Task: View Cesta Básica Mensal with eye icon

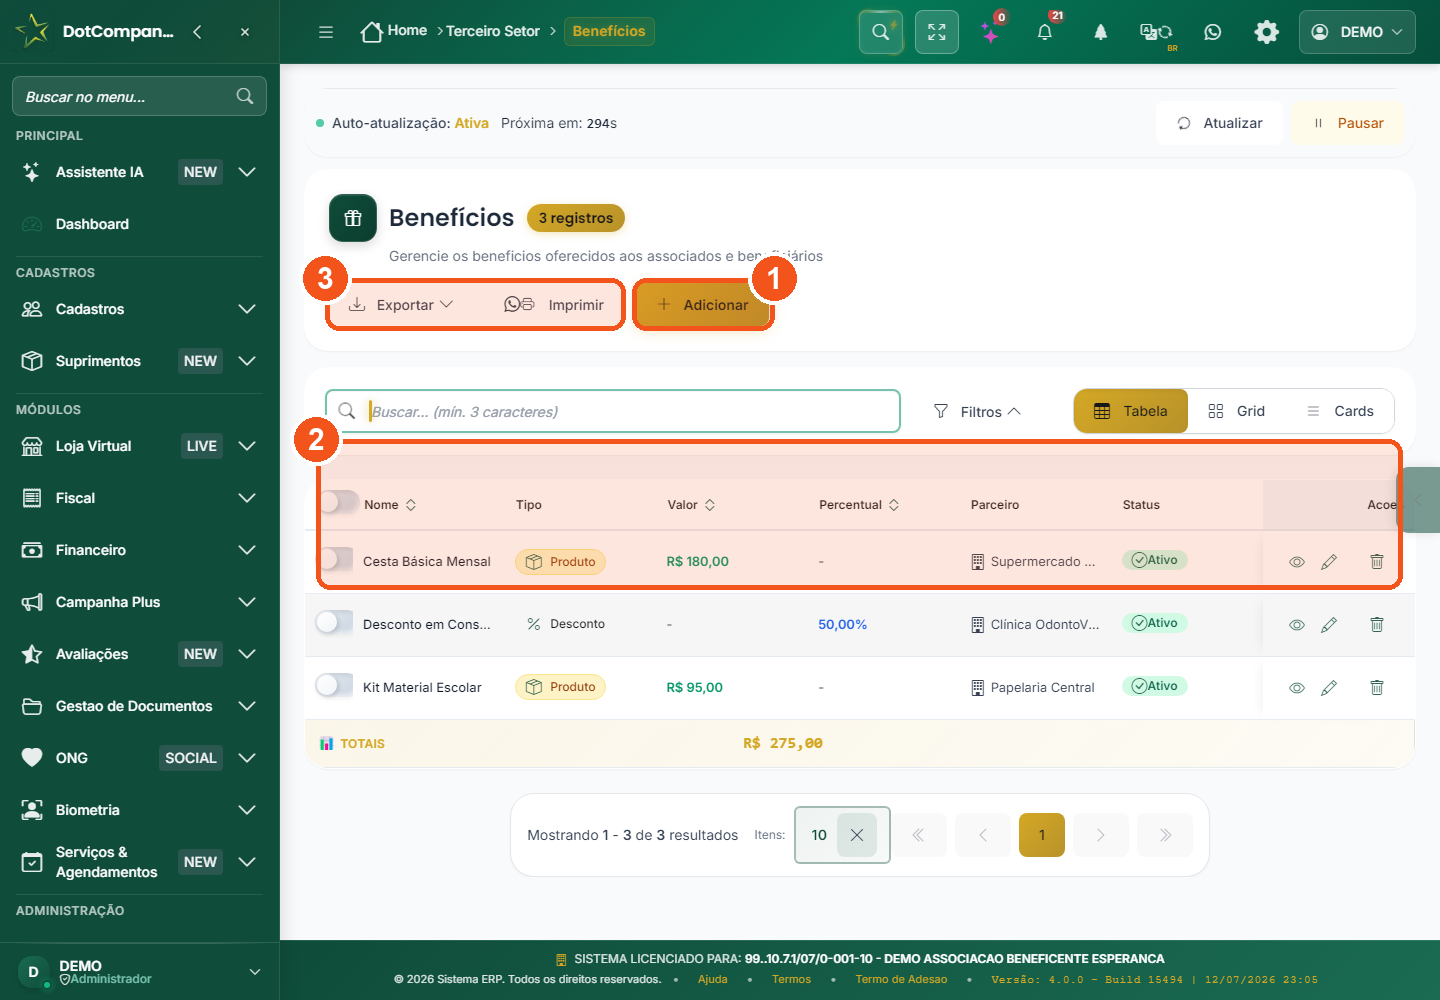Action: coord(1297,562)
